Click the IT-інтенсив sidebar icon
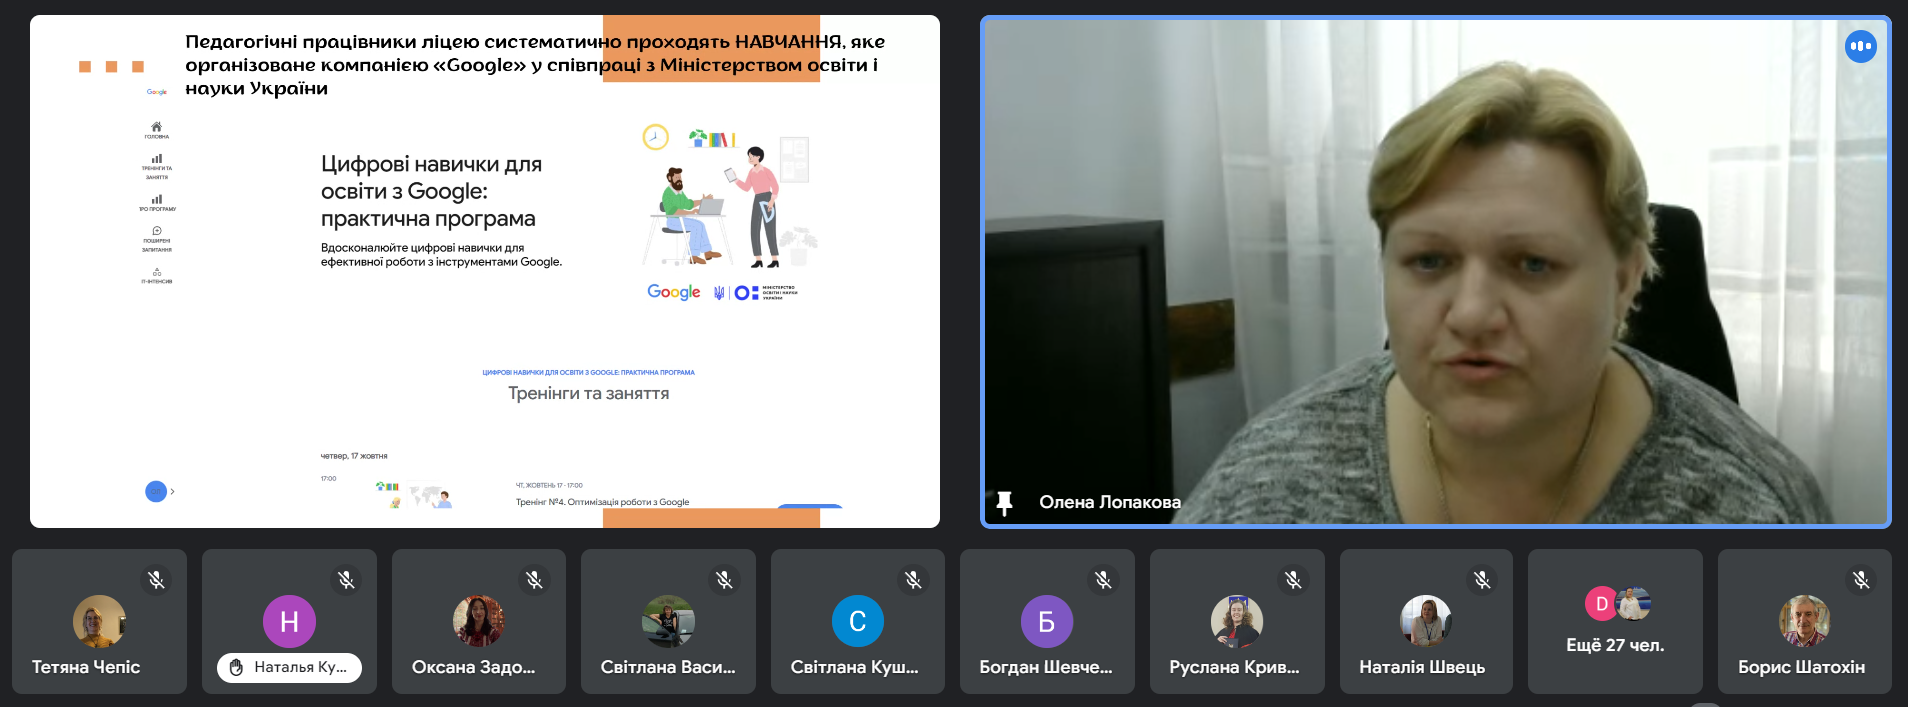 157,272
